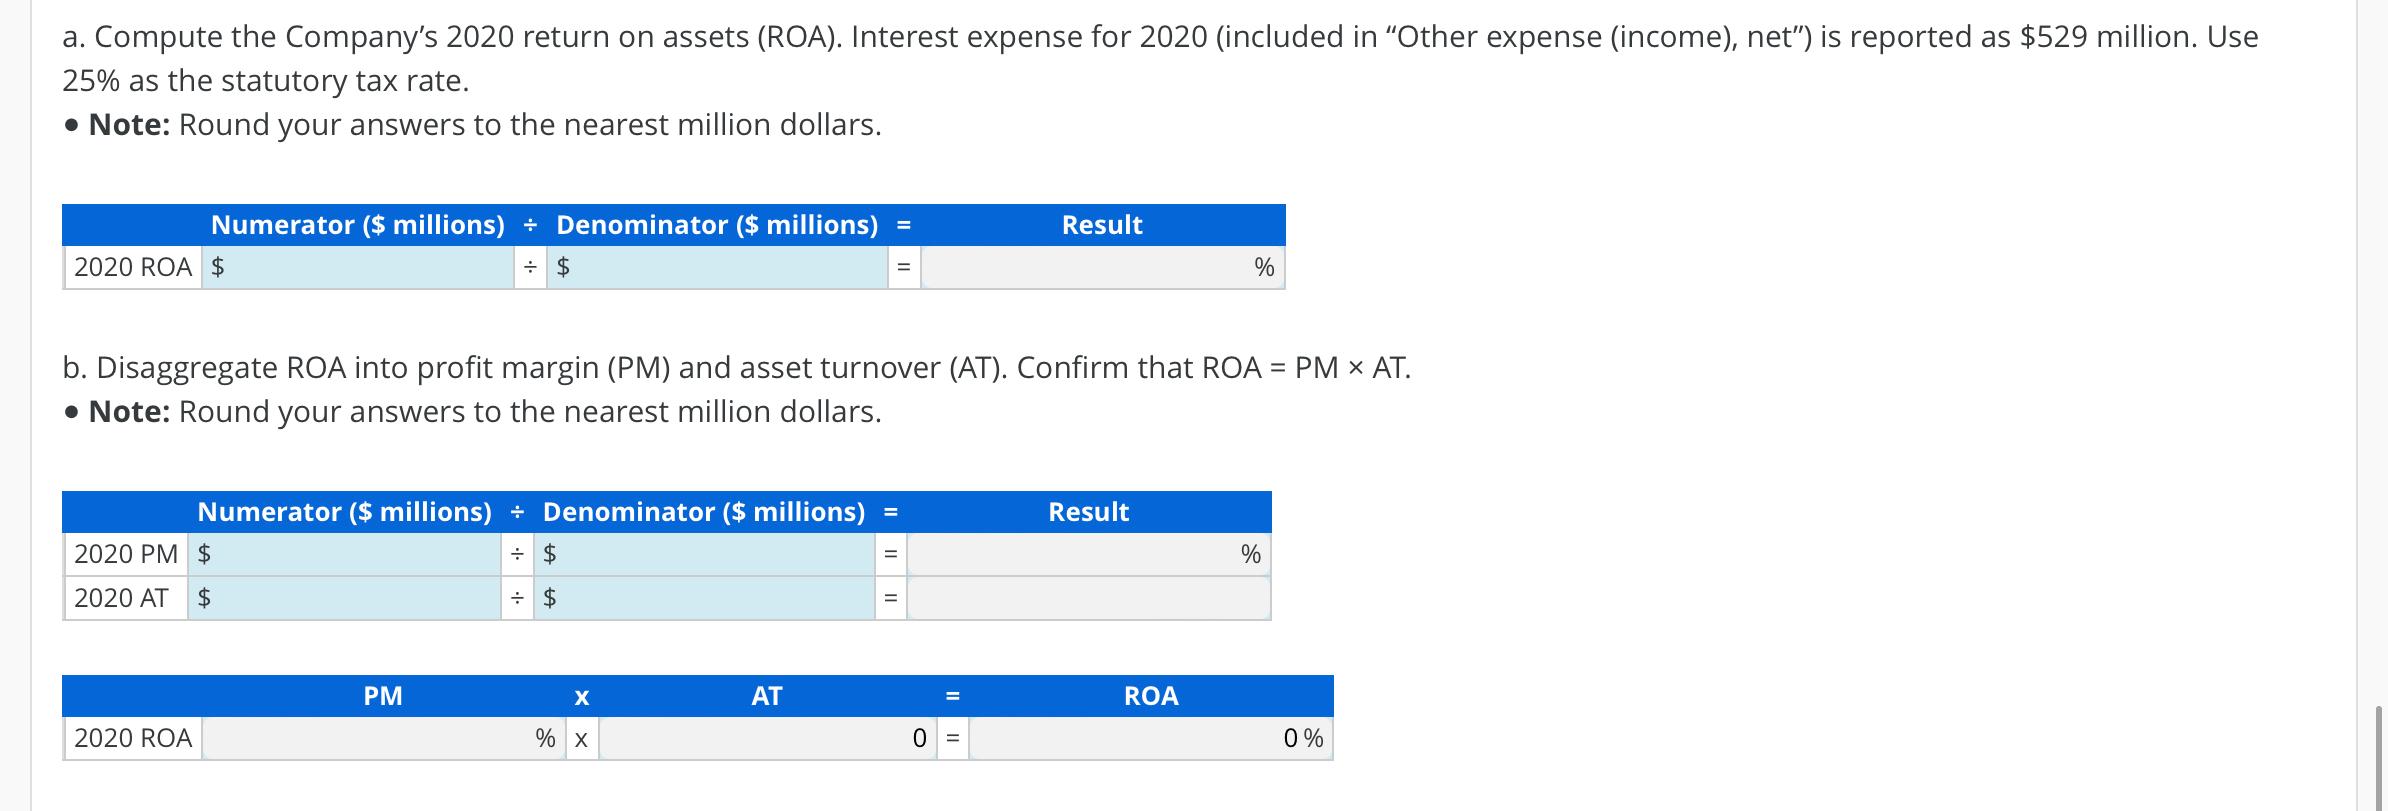
Task: Click the PM column header in the bottom table
Action: 383,696
